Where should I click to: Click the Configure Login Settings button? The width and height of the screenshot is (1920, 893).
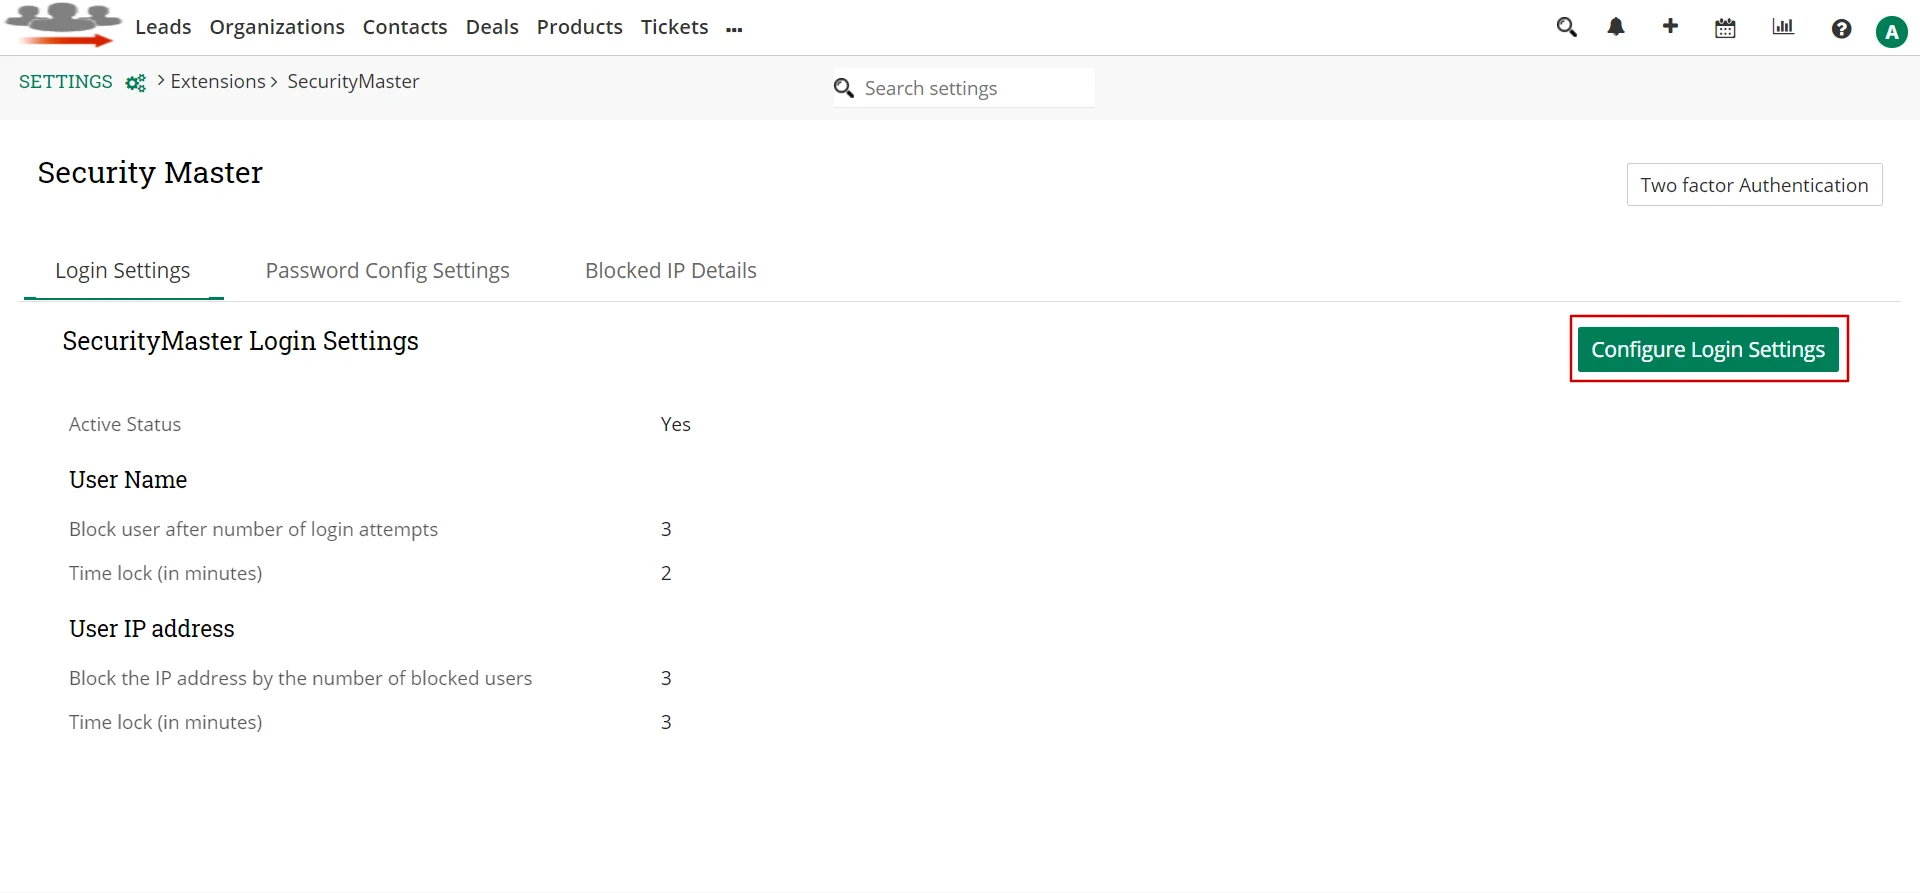(x=1709, y=349)
